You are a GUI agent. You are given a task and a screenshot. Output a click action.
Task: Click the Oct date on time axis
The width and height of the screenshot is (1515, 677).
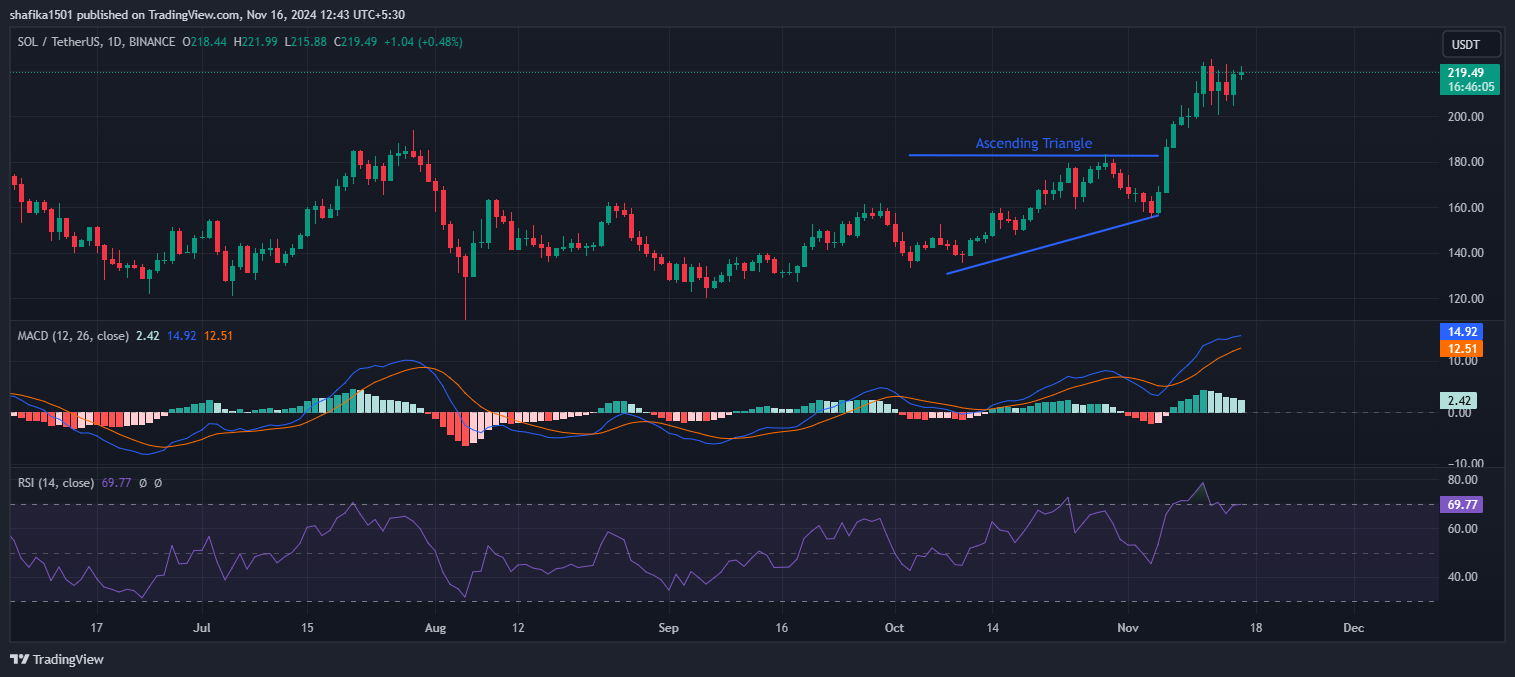pyautogui.click(x=895, y=629)
